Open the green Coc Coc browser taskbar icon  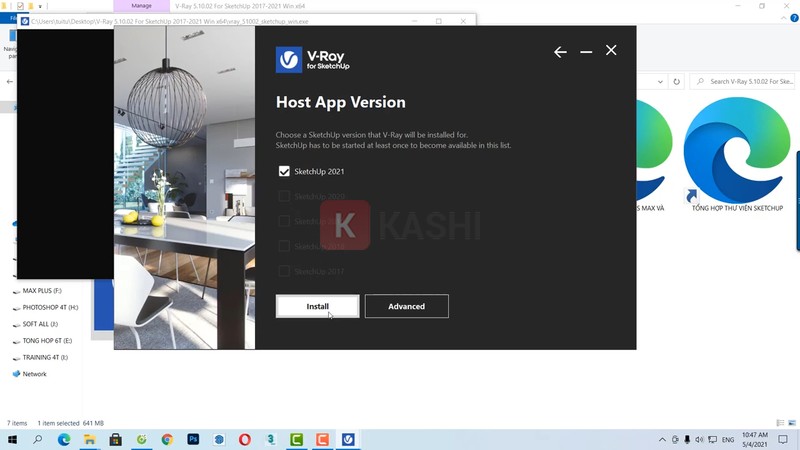click(x=141, y=439)
